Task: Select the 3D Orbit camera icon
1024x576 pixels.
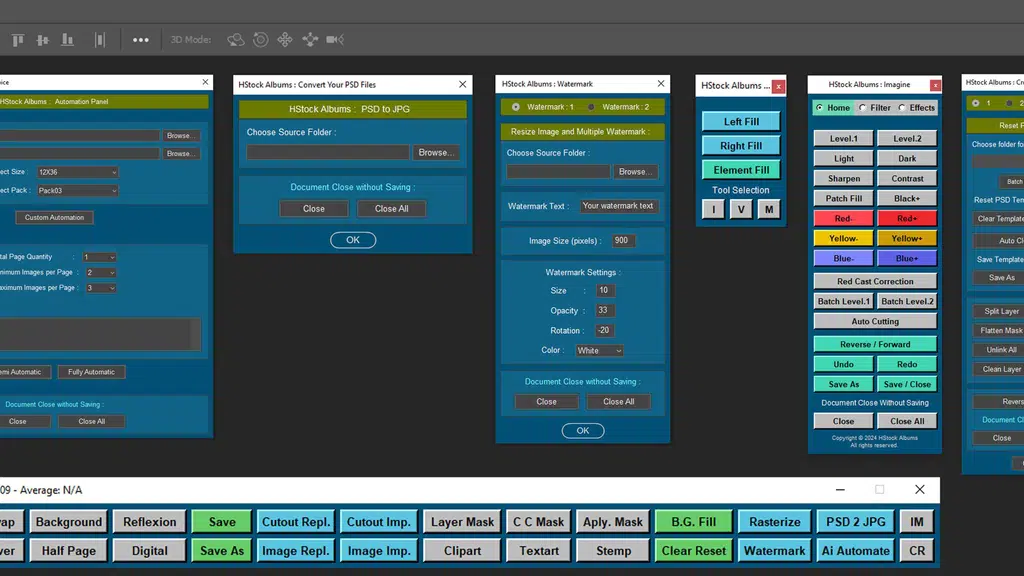Action: (235, 40)
